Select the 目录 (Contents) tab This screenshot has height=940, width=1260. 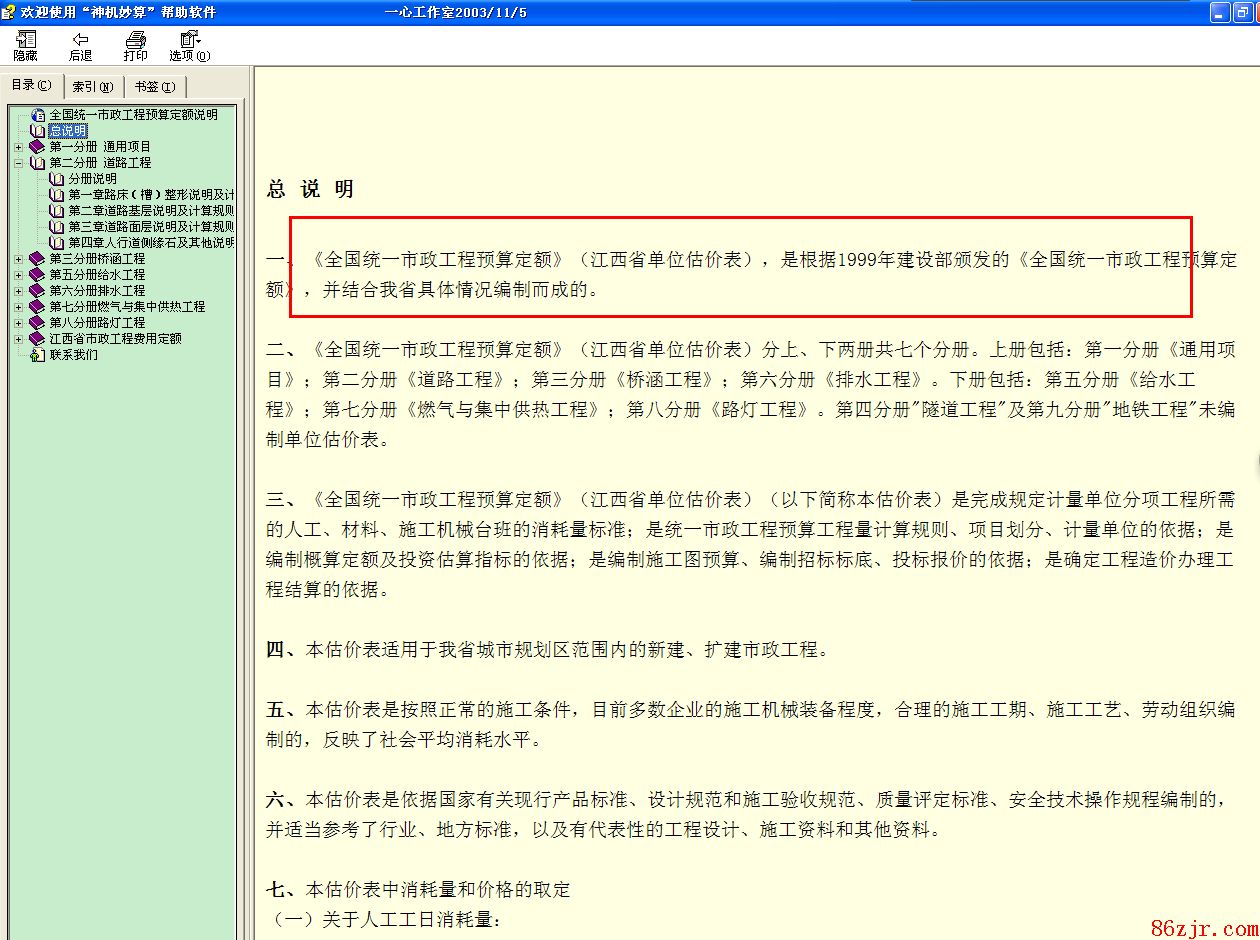[31, 85]
